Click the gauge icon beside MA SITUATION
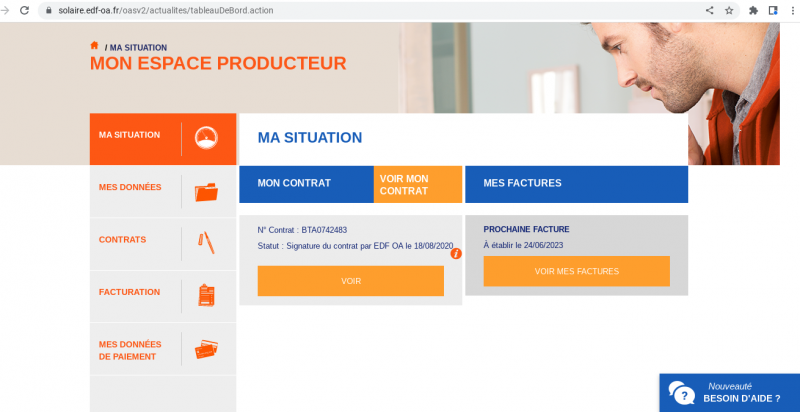 [207, 139]
